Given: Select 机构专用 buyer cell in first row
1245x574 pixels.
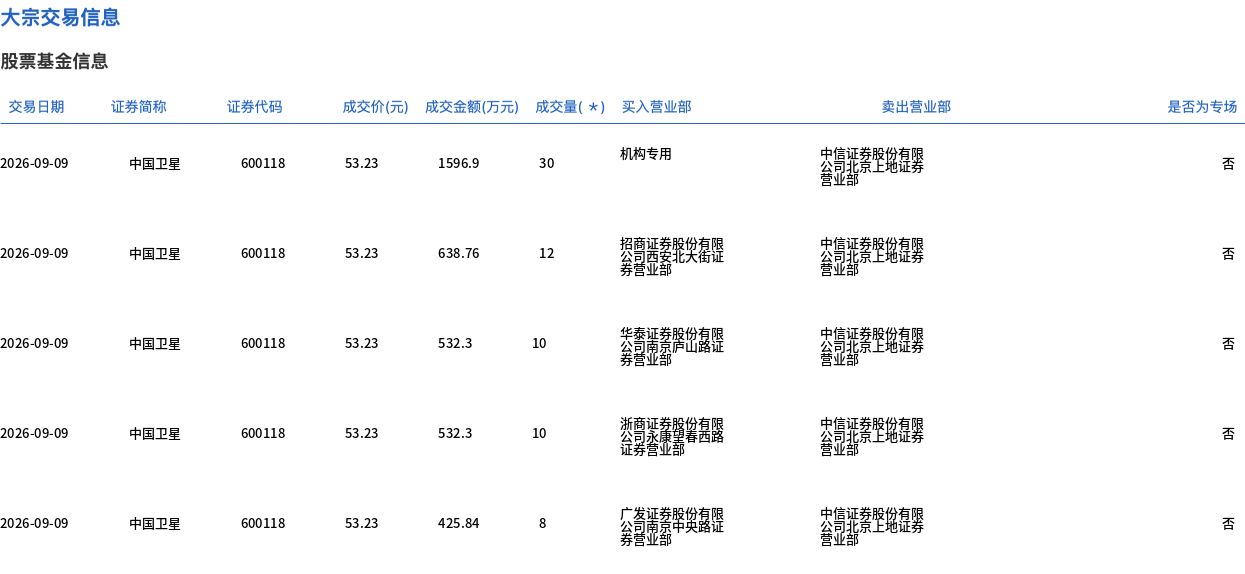Looking at the screenshot, I should (x=646, y=154).
